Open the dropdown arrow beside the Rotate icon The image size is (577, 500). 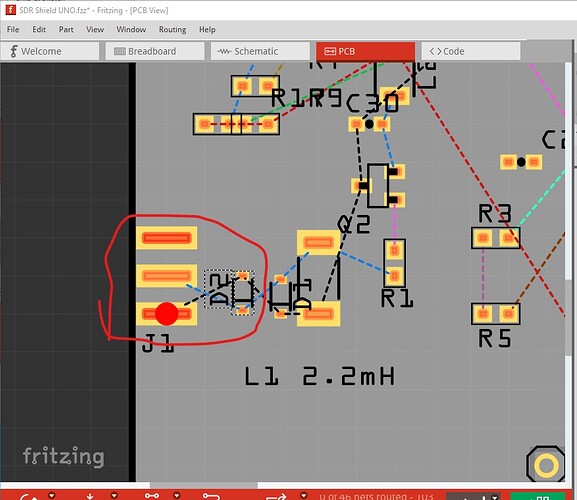pyautogui.click(x=52, y=495)
